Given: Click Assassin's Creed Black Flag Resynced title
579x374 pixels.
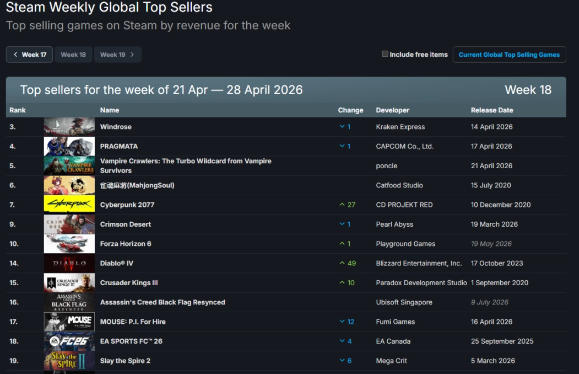Looking at the screenshot, I should (162, 302).
